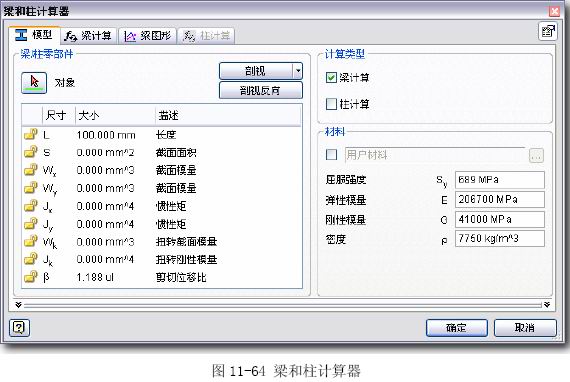
Task: Click the 长度 description cell
Action: (x=166, y=135)
